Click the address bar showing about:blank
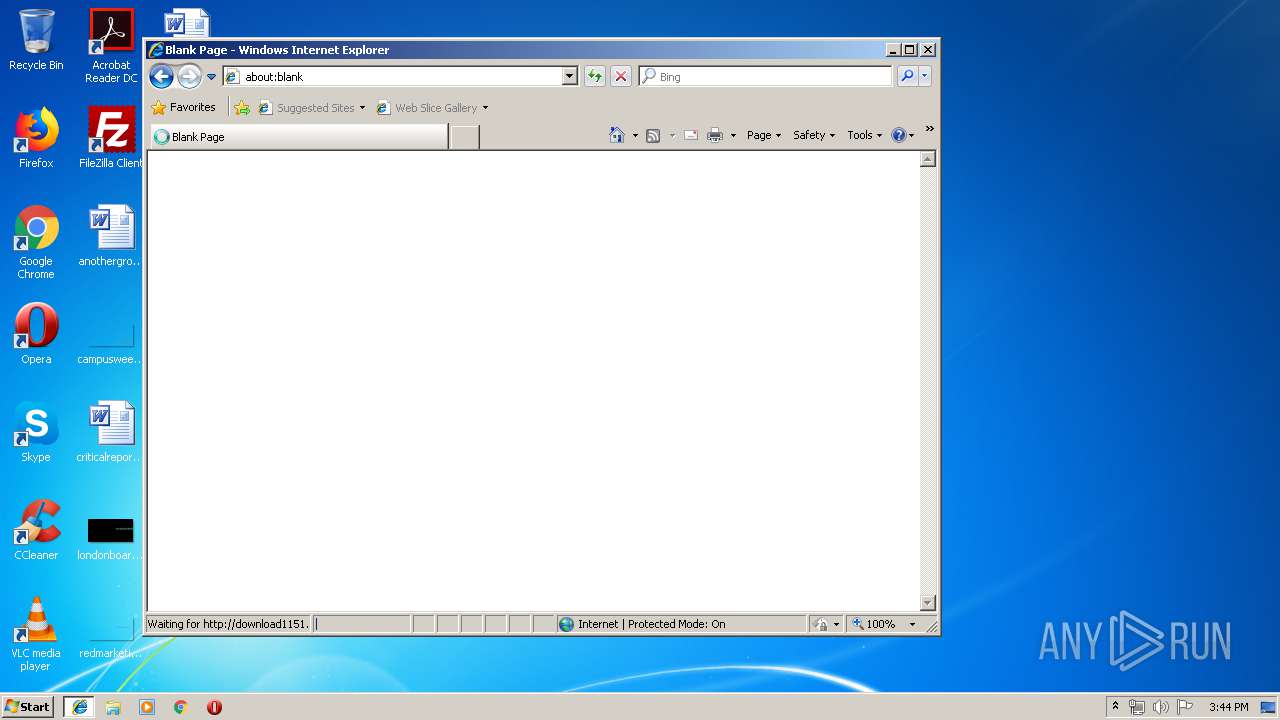The image size is (1280, 720). click(391, 76)
